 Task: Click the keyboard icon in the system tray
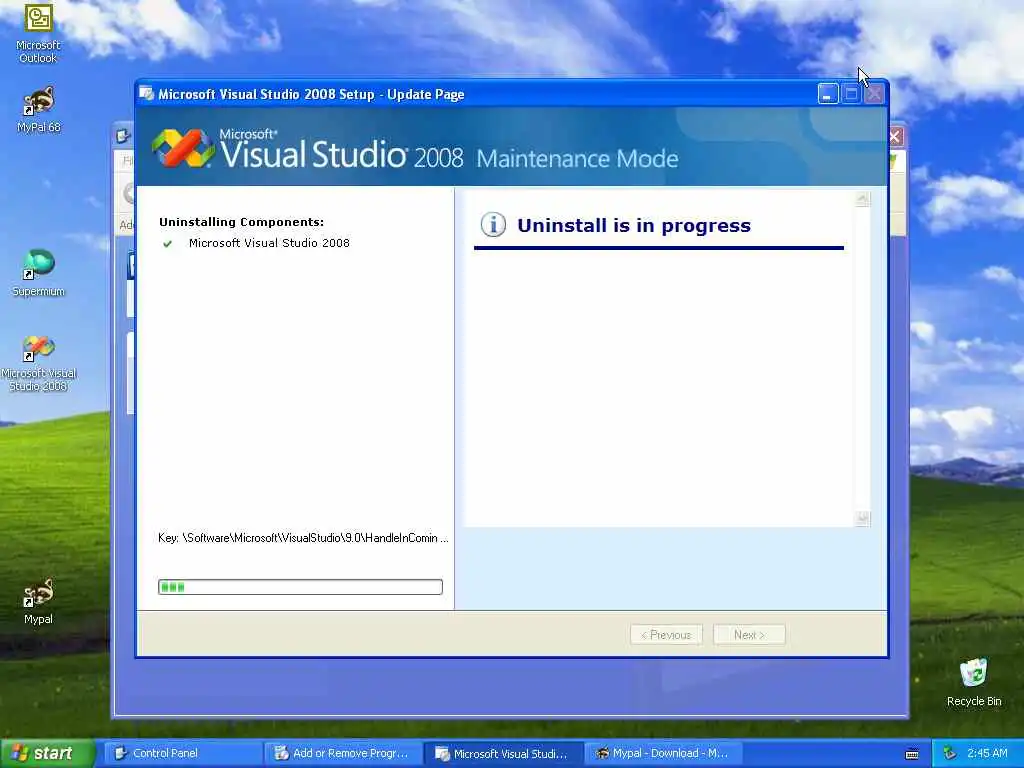(x=912, y=754)
